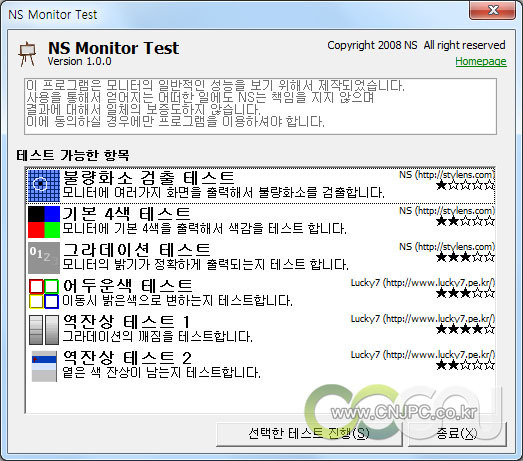
Task: Select the 기본 4색 테스트 color squares icon
Action: pyautogui.click(x=44, y=222)
